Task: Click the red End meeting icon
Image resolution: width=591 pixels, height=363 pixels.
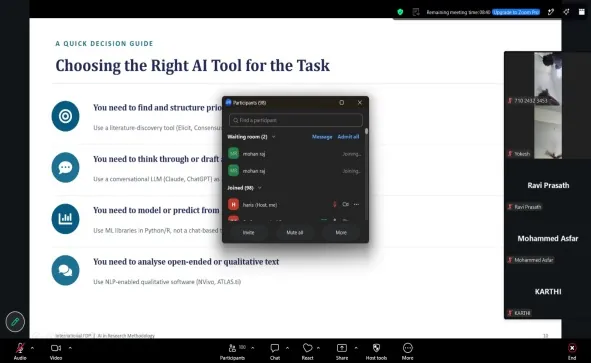Action: 572,348
